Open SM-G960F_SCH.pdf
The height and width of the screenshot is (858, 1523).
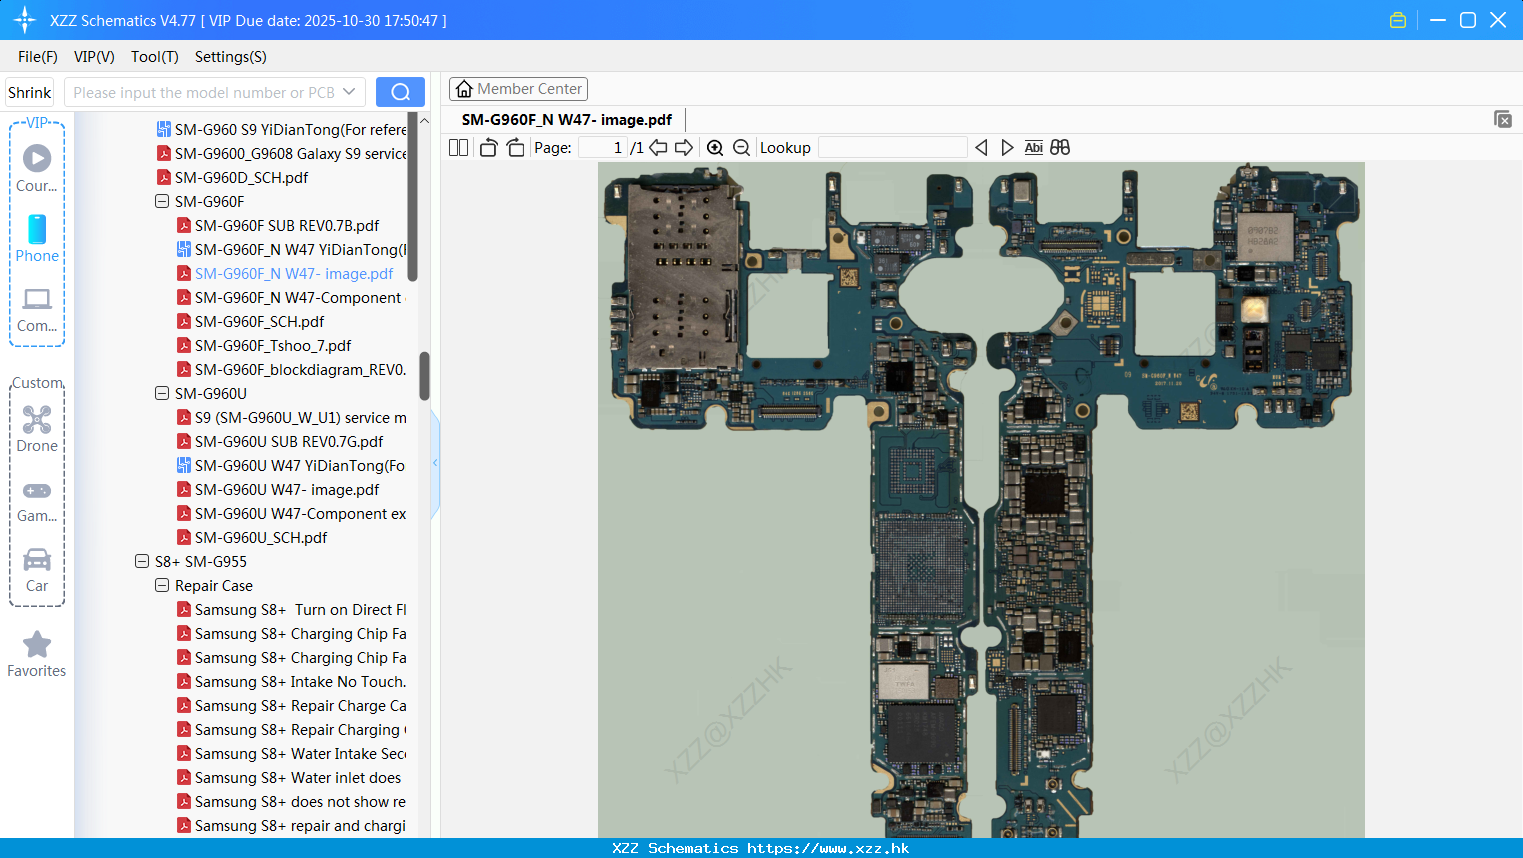[x=259, y=321]
